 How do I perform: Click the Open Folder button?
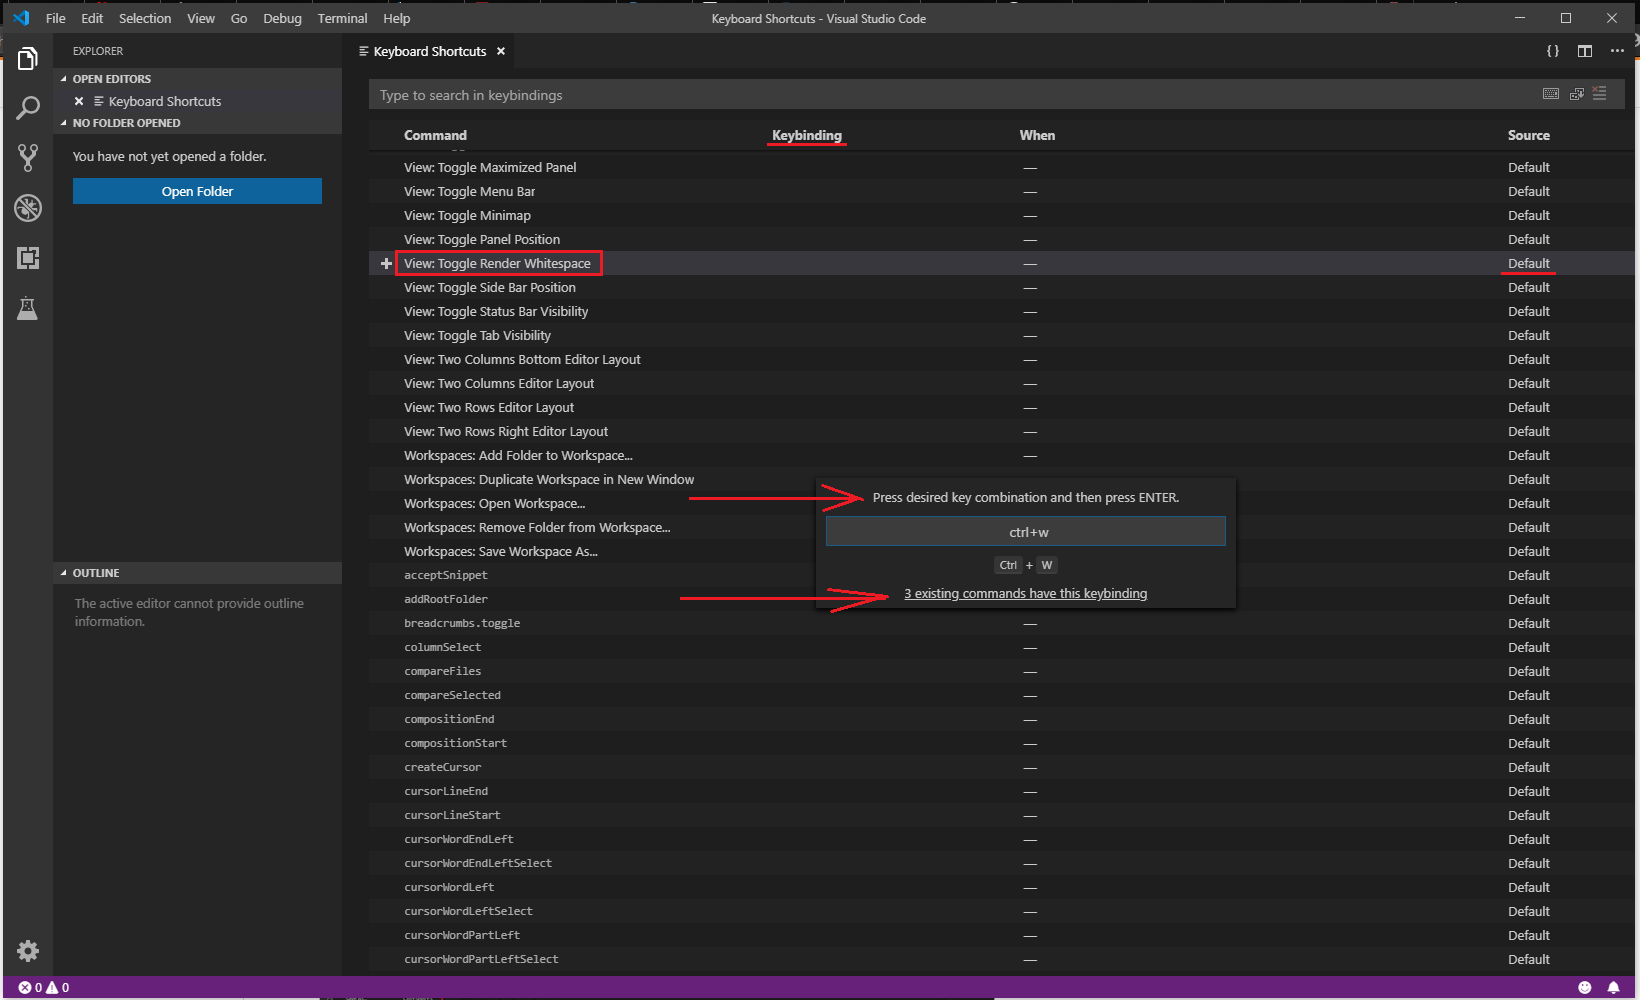click(197, 191)
